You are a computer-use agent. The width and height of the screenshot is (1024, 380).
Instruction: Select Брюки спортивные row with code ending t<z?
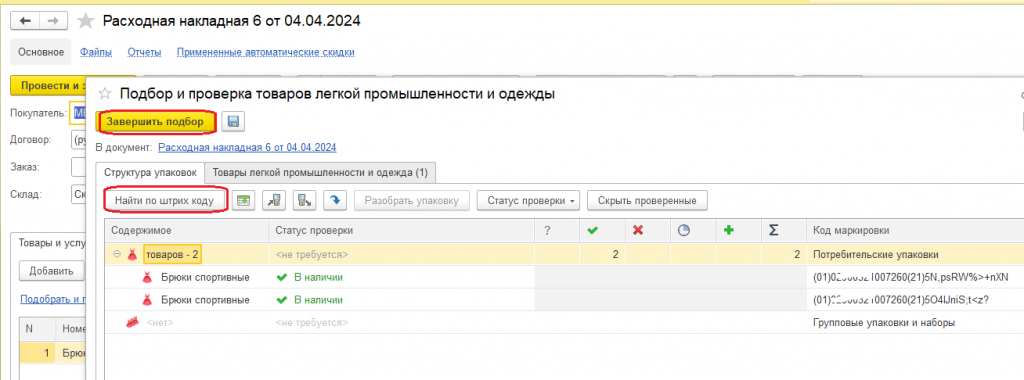pos(564,300)
